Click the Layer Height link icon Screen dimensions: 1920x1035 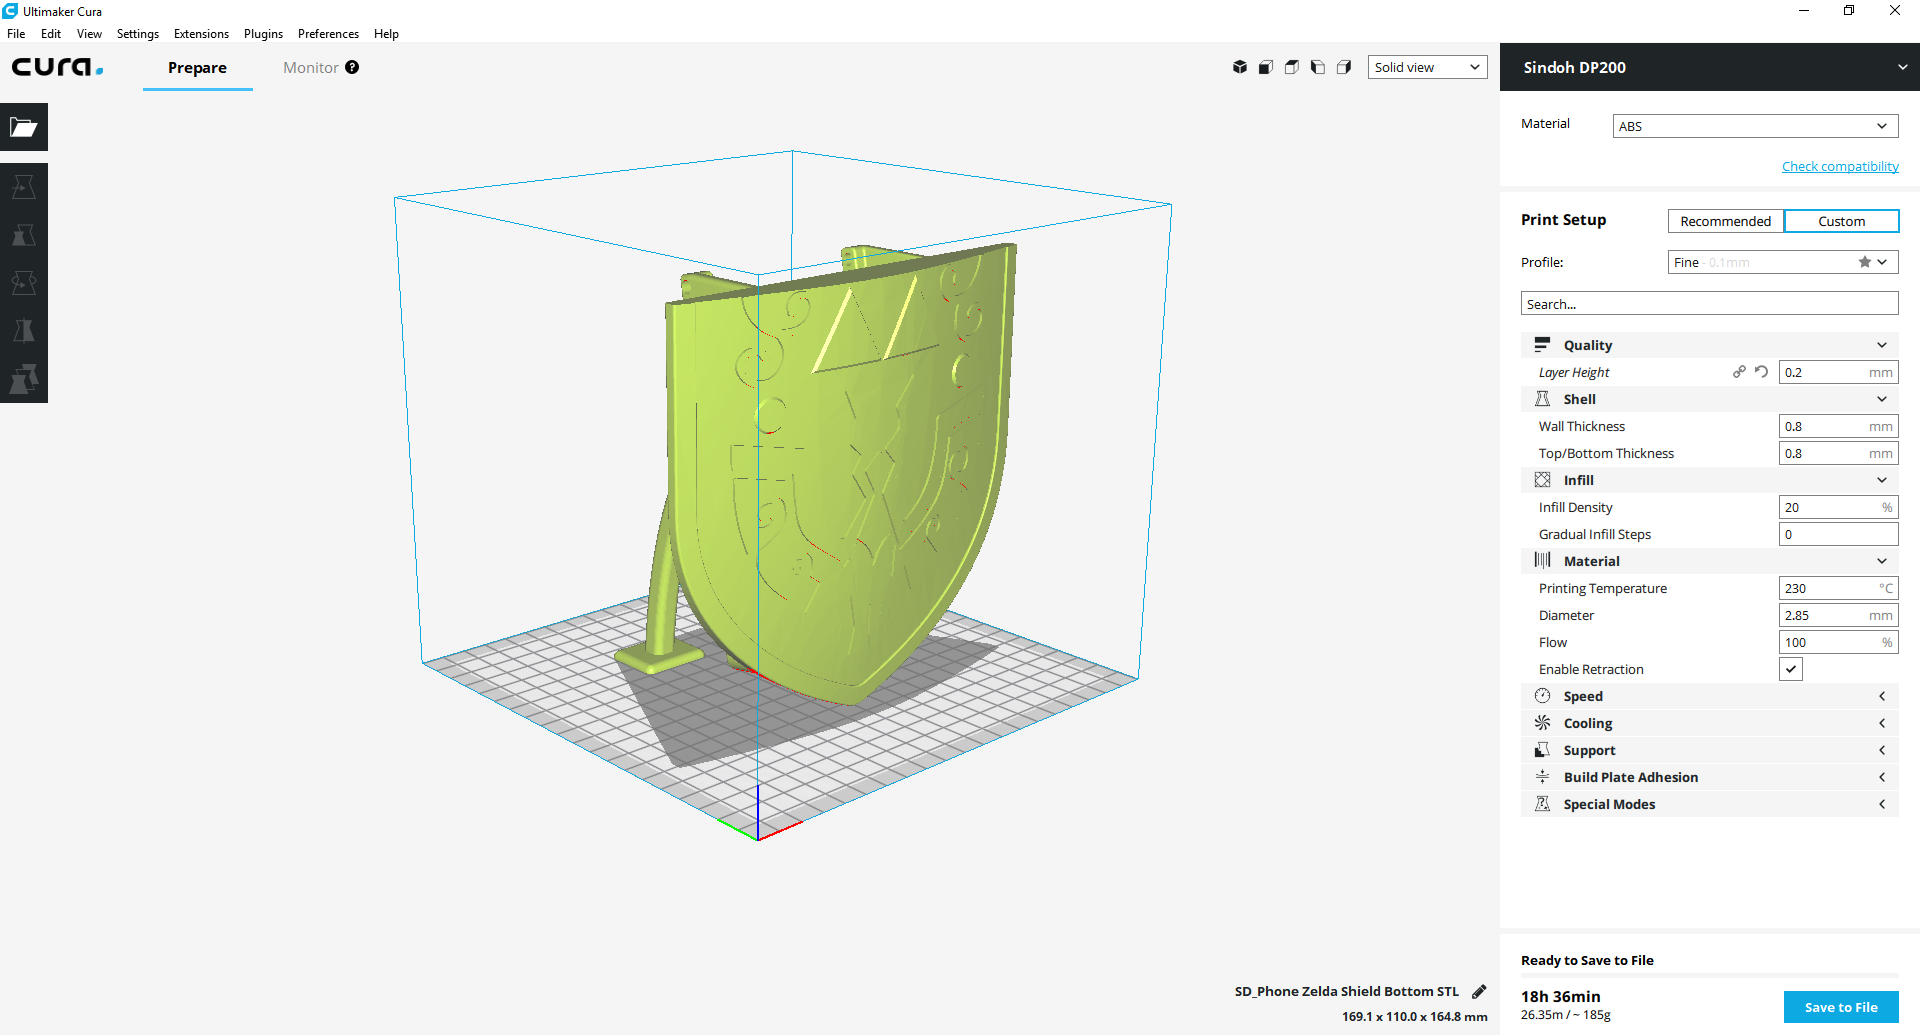click(1739, 372)
